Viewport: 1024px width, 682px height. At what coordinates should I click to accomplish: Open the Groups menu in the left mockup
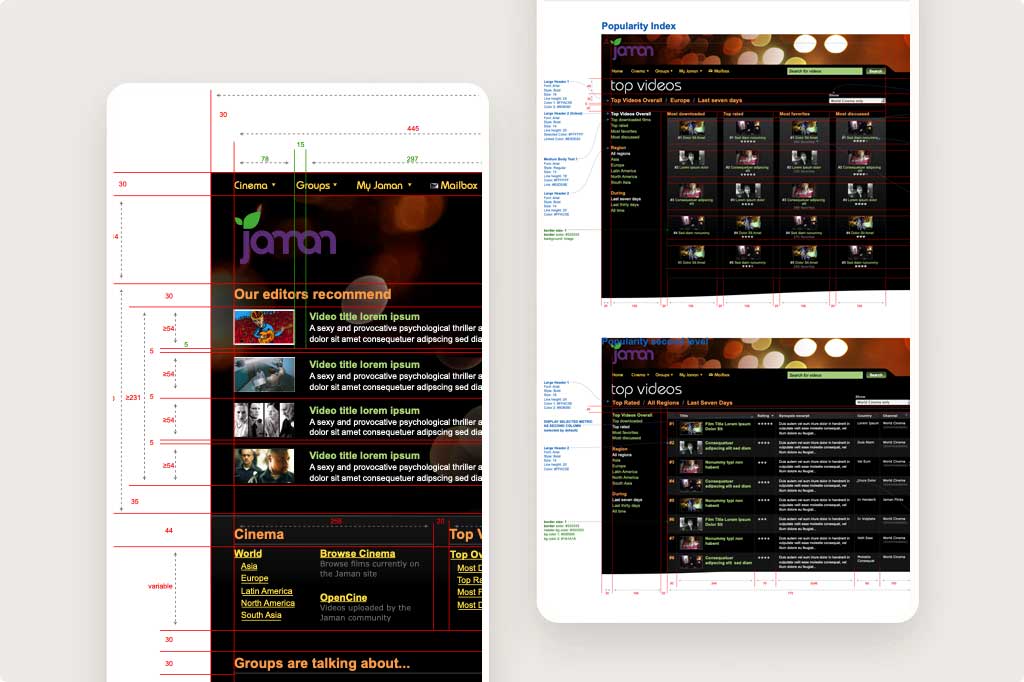[x=316, y=186]
